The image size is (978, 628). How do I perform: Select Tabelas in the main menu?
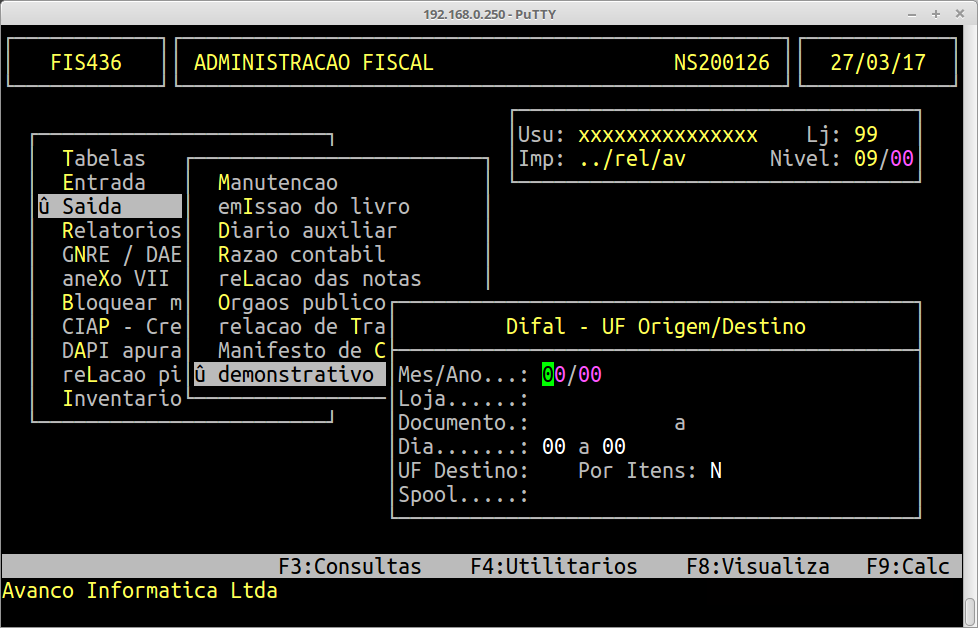pyautogui.click(x=103, y=158)
